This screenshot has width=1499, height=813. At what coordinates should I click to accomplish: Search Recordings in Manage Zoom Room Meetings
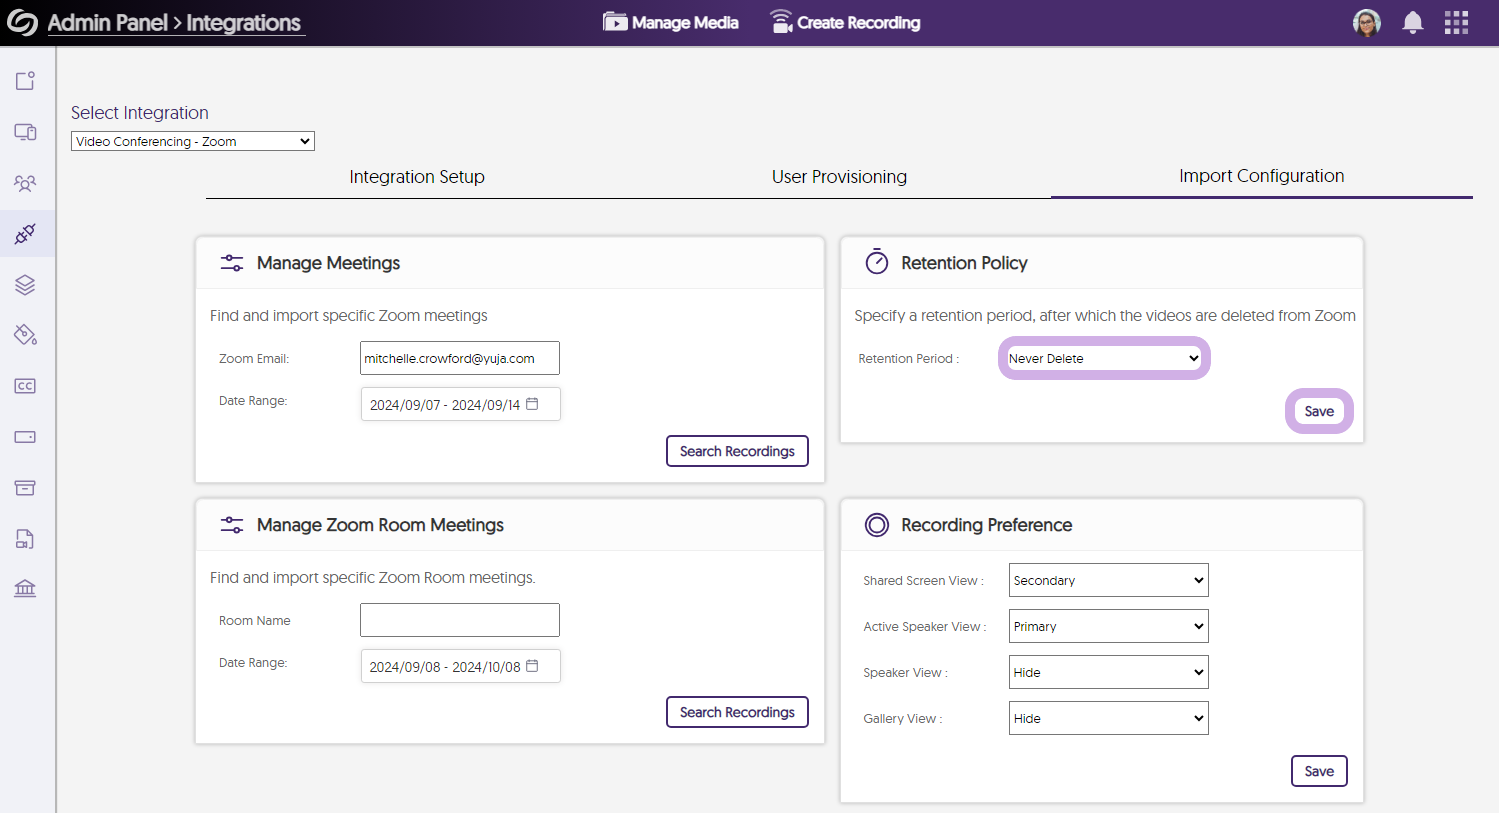click(737, 712)
